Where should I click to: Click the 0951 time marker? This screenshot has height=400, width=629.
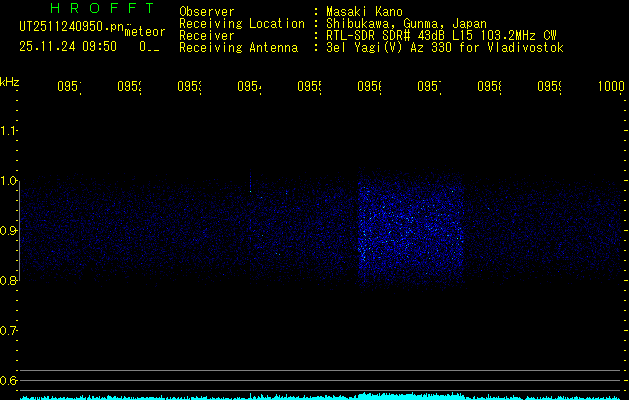[69, 86]
